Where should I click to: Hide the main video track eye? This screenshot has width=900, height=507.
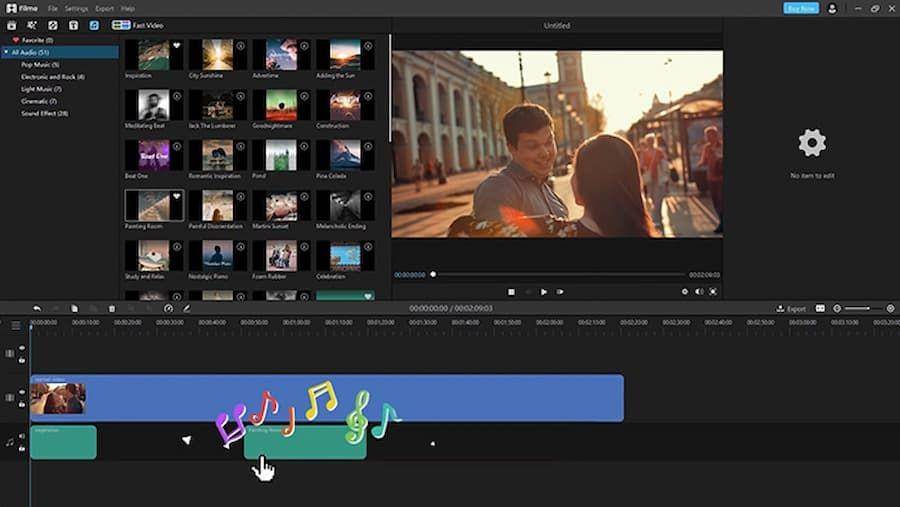coord(22,392)
